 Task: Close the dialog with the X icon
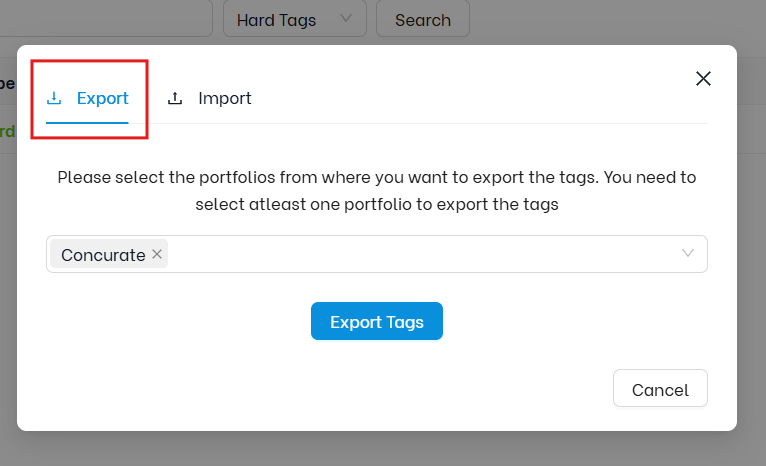(703, 79)
